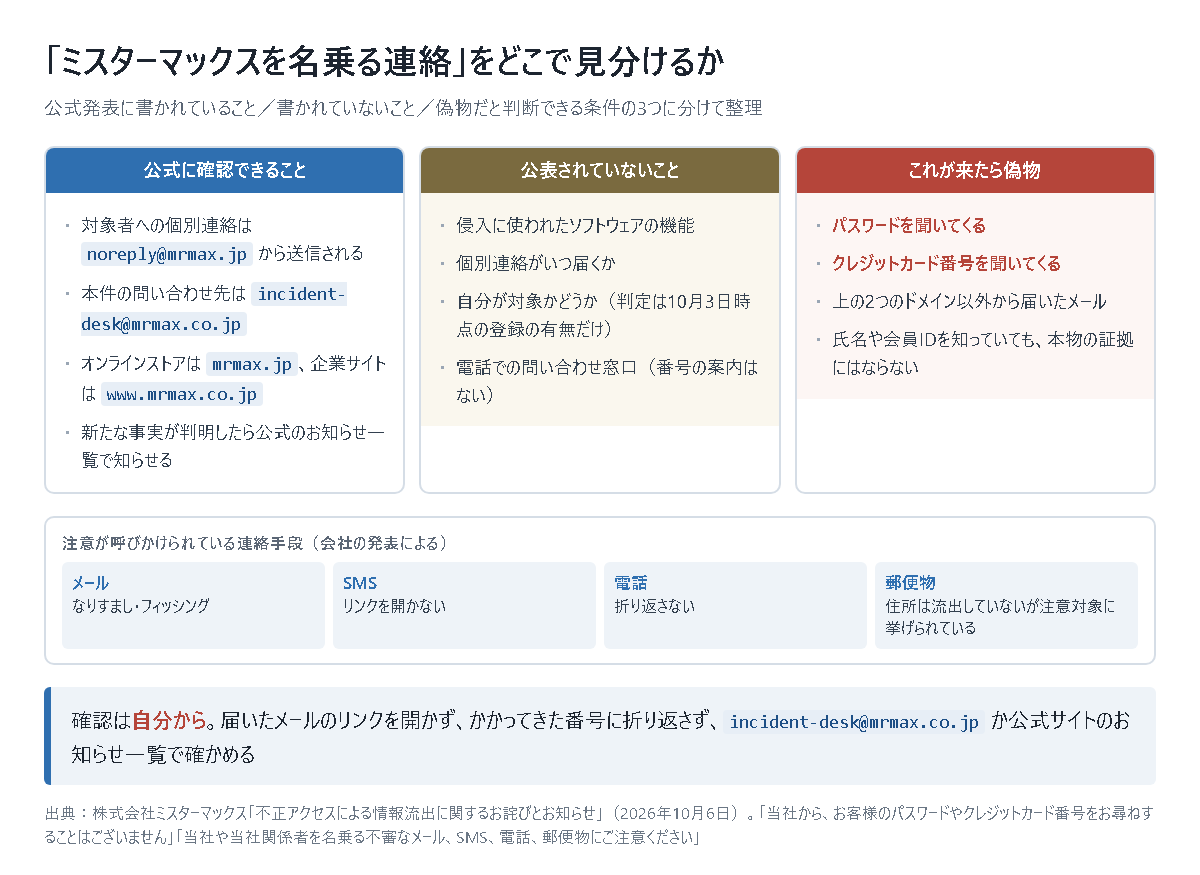Click the text 折り返さない
Screen dimensions: 1200x875
pyautogui.click(x=654, y=606)
